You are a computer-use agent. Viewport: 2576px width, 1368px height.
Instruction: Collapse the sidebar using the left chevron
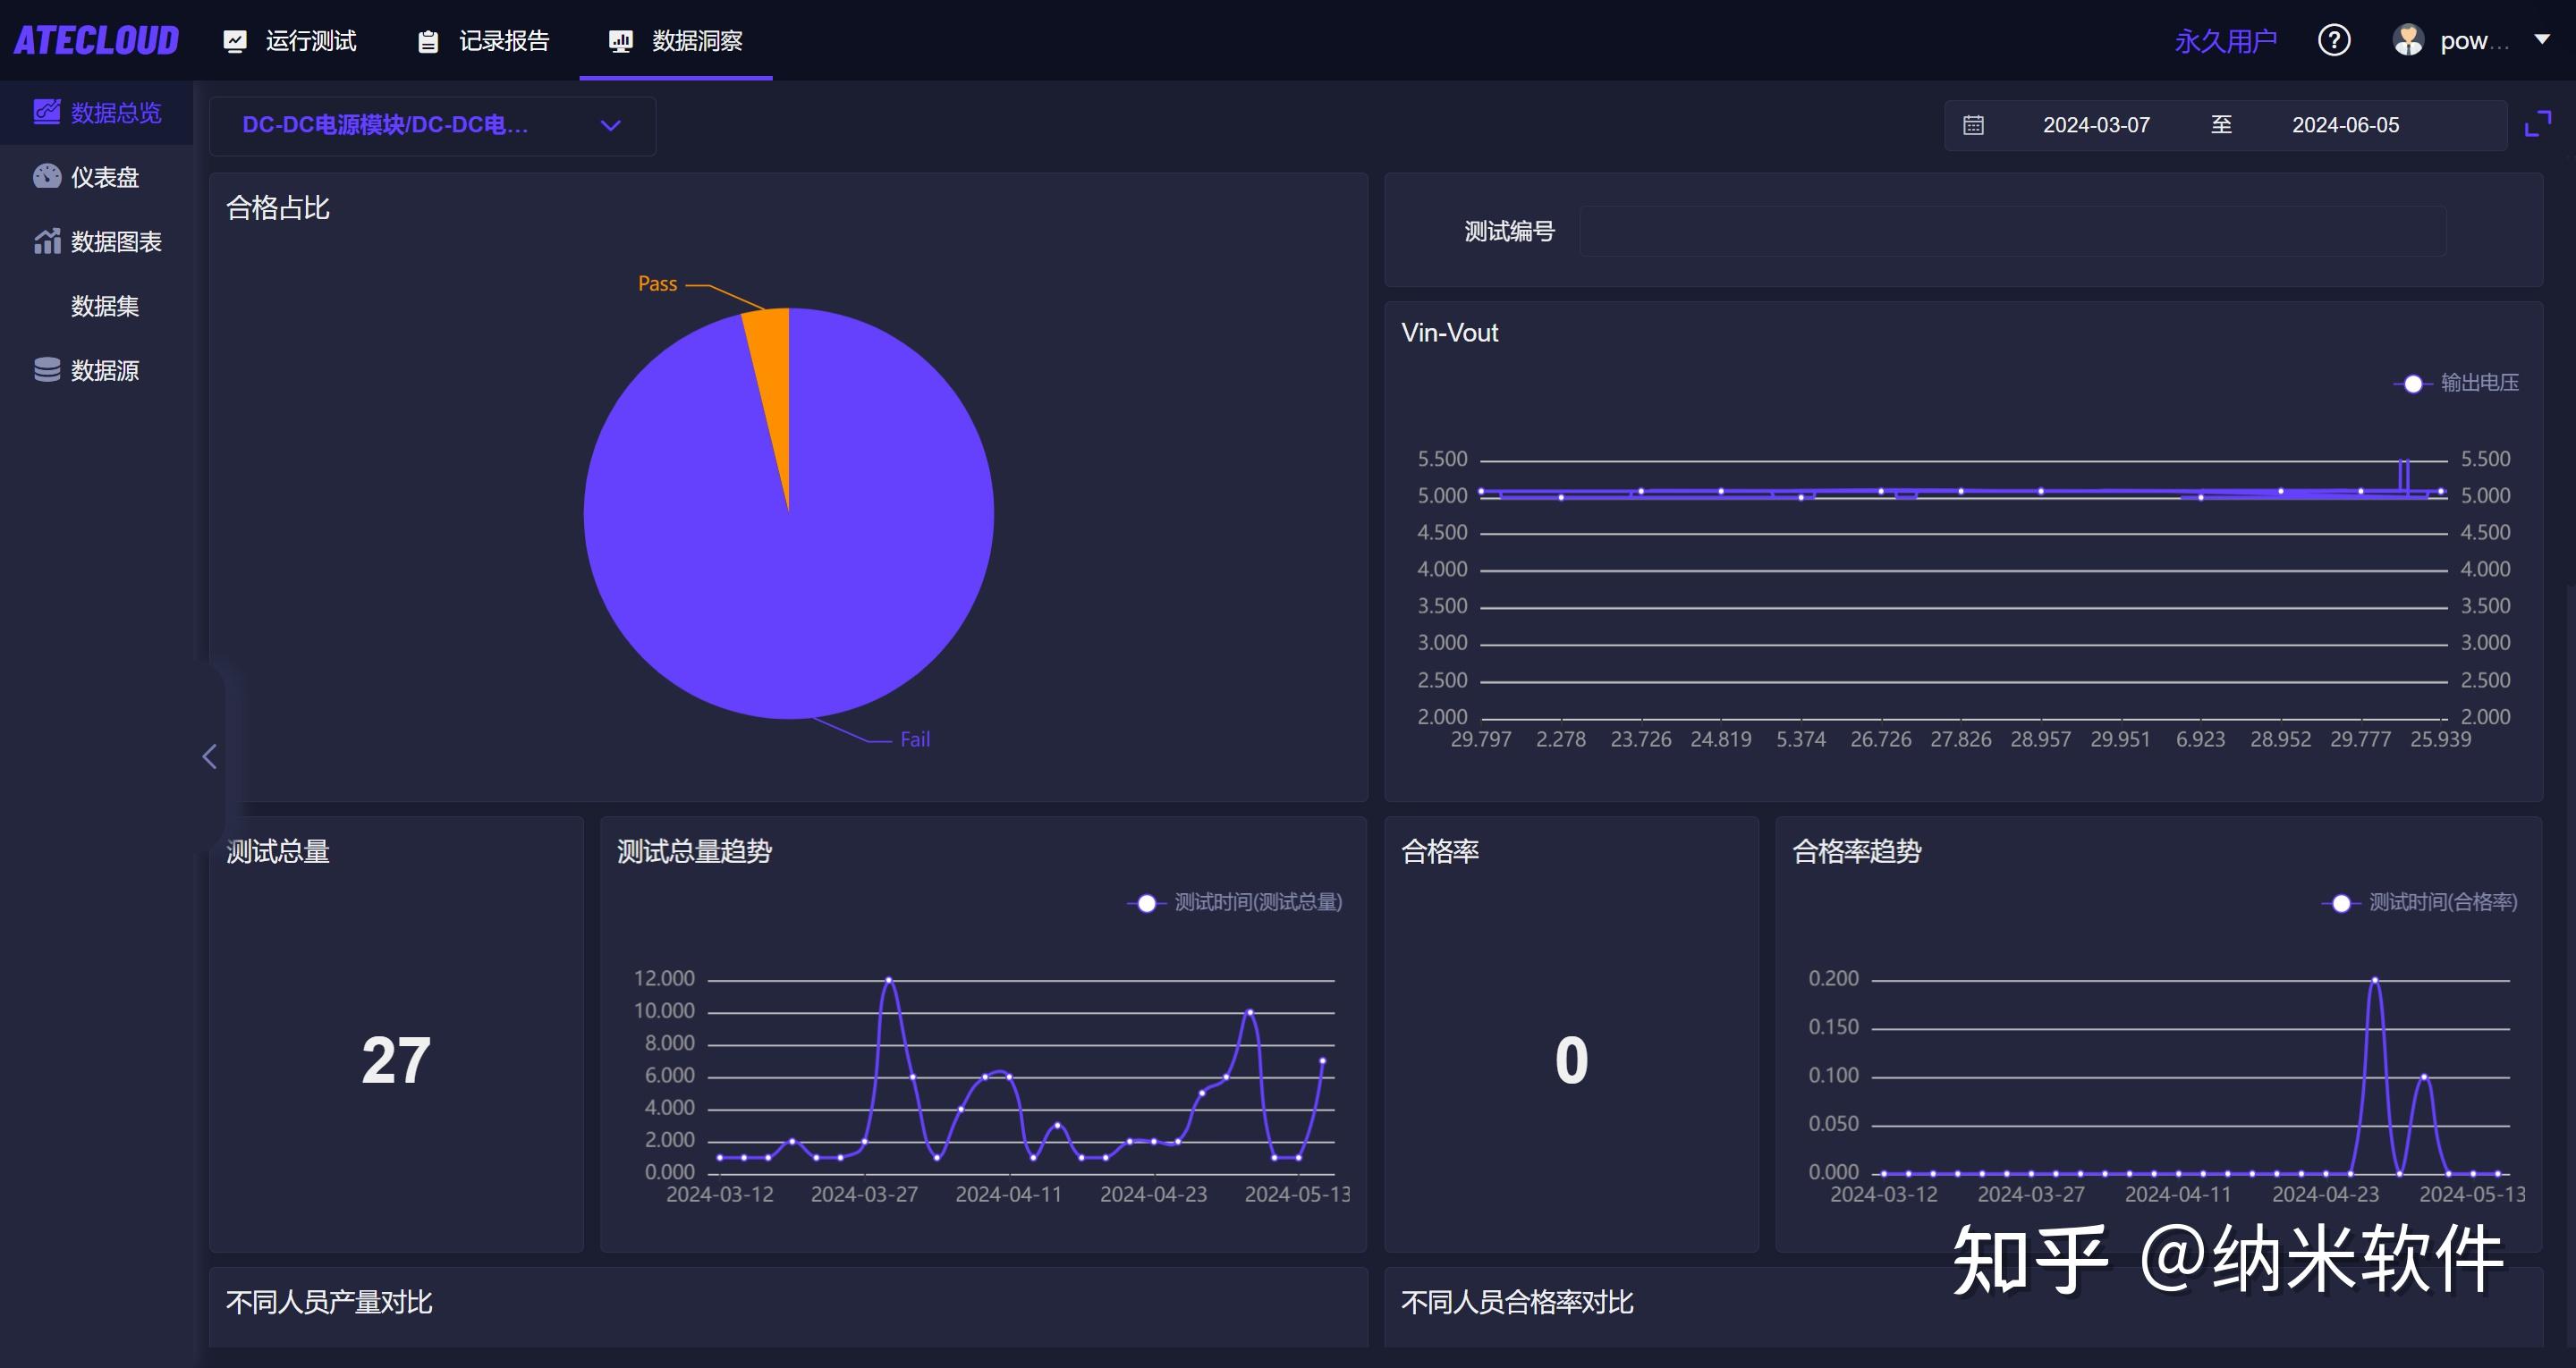point(210,756)
